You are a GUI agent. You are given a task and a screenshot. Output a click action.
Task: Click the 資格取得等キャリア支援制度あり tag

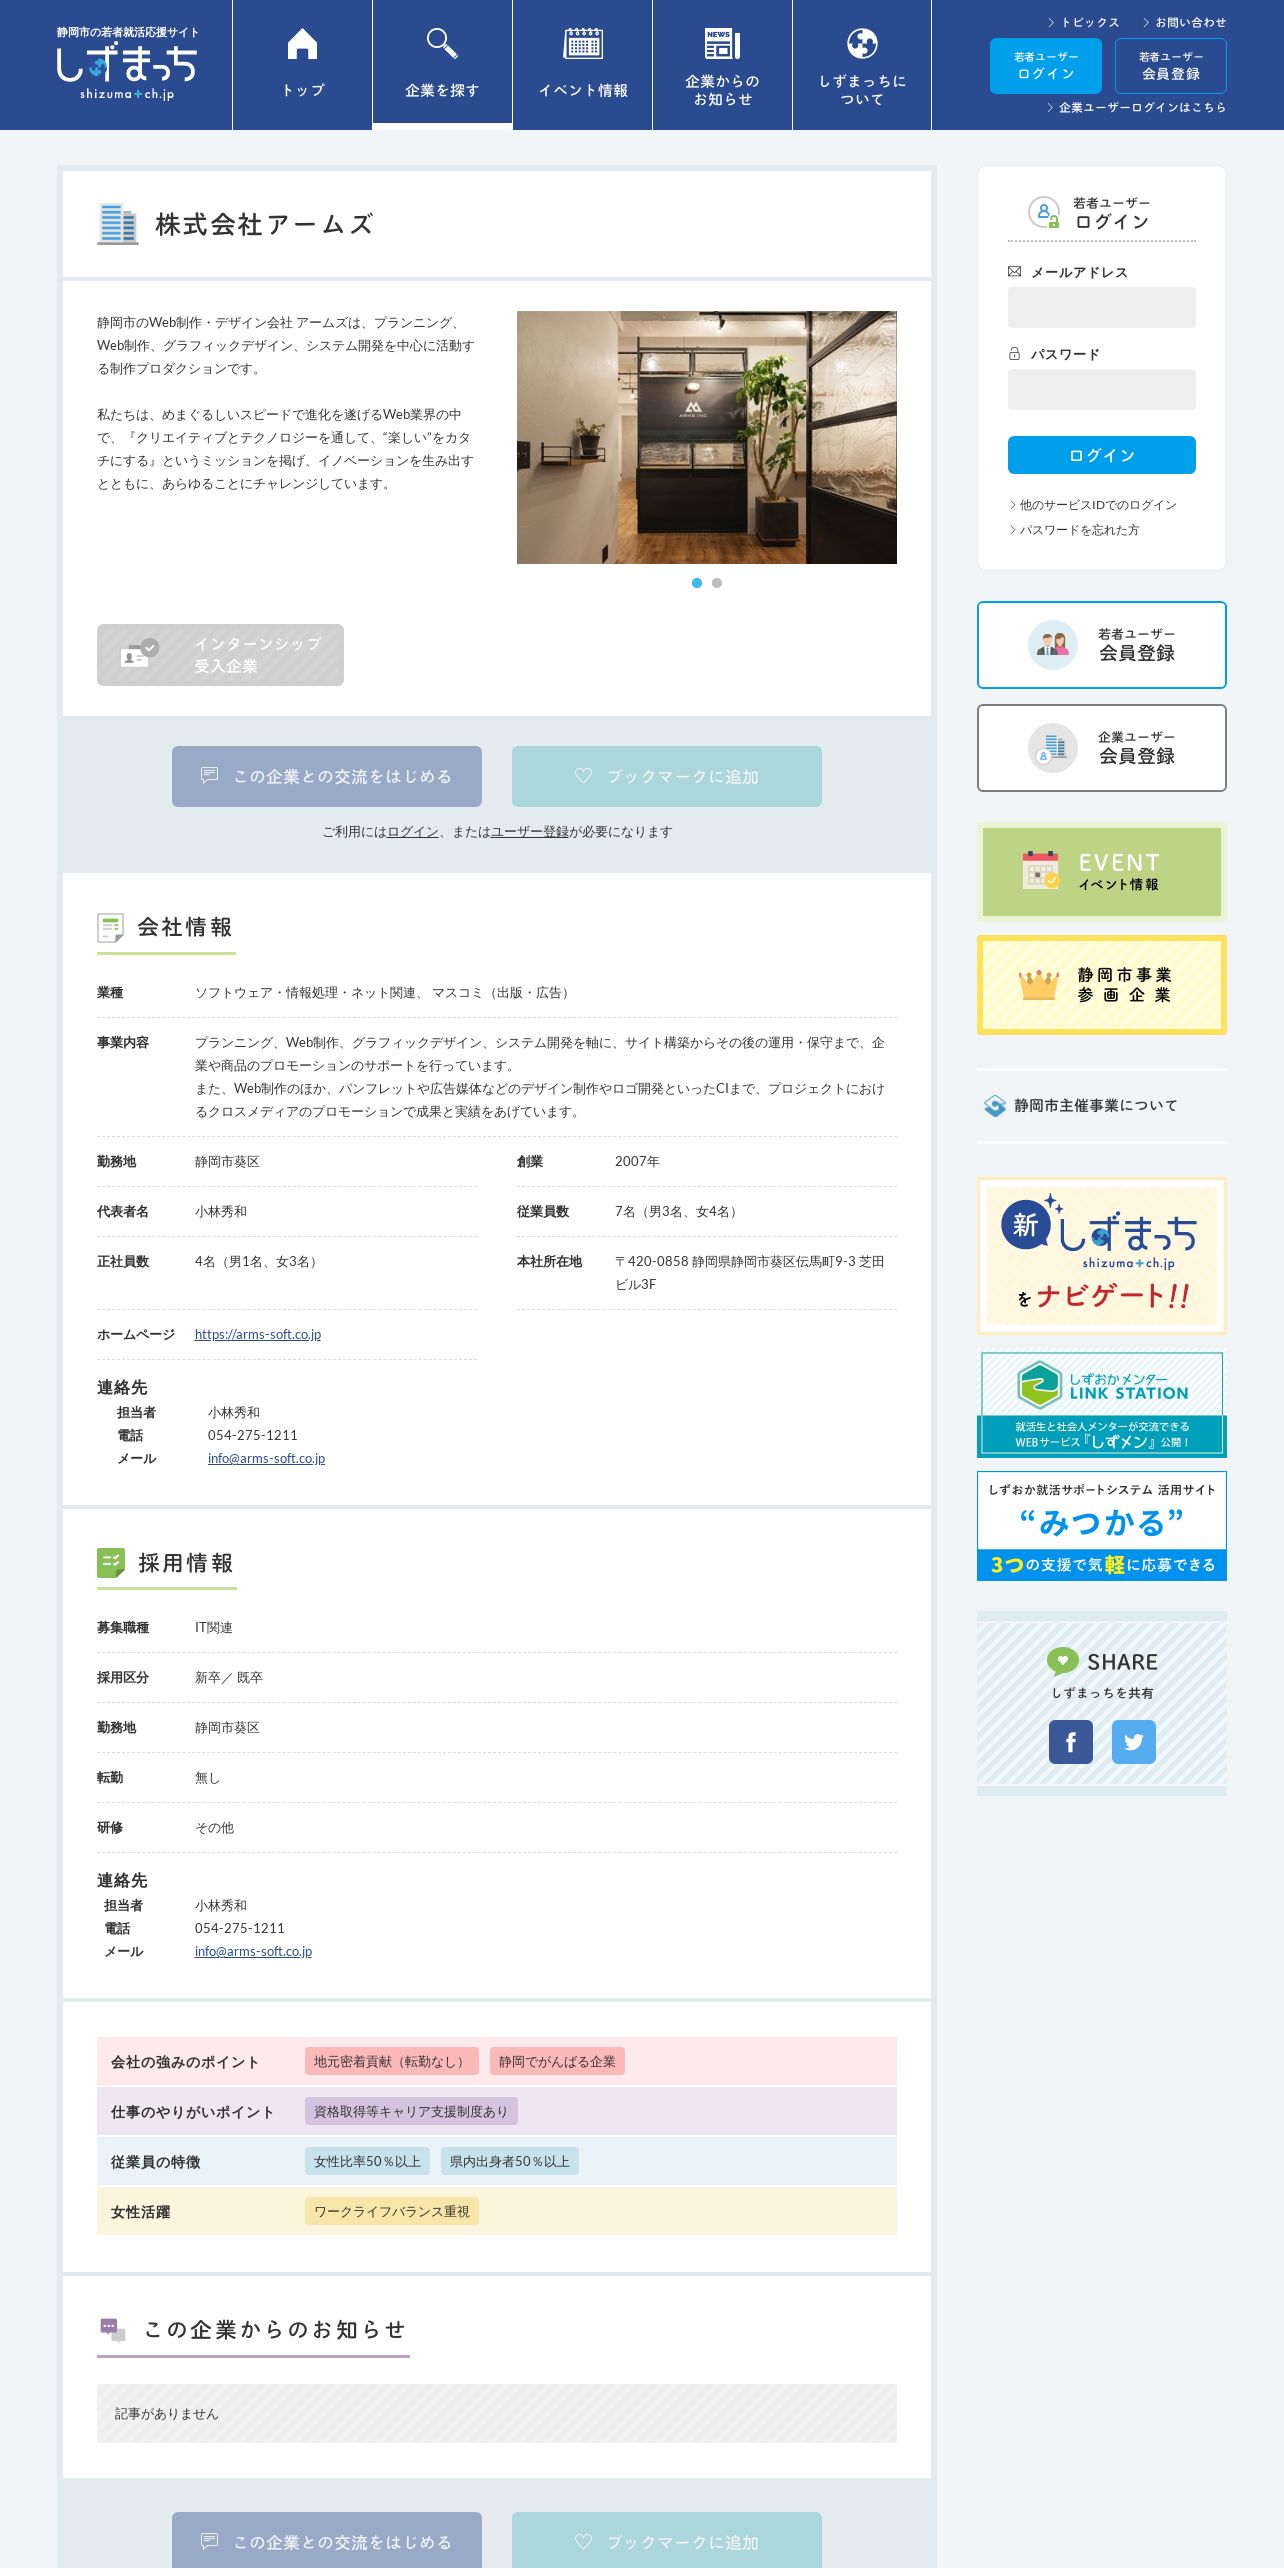click(411, 2111)
